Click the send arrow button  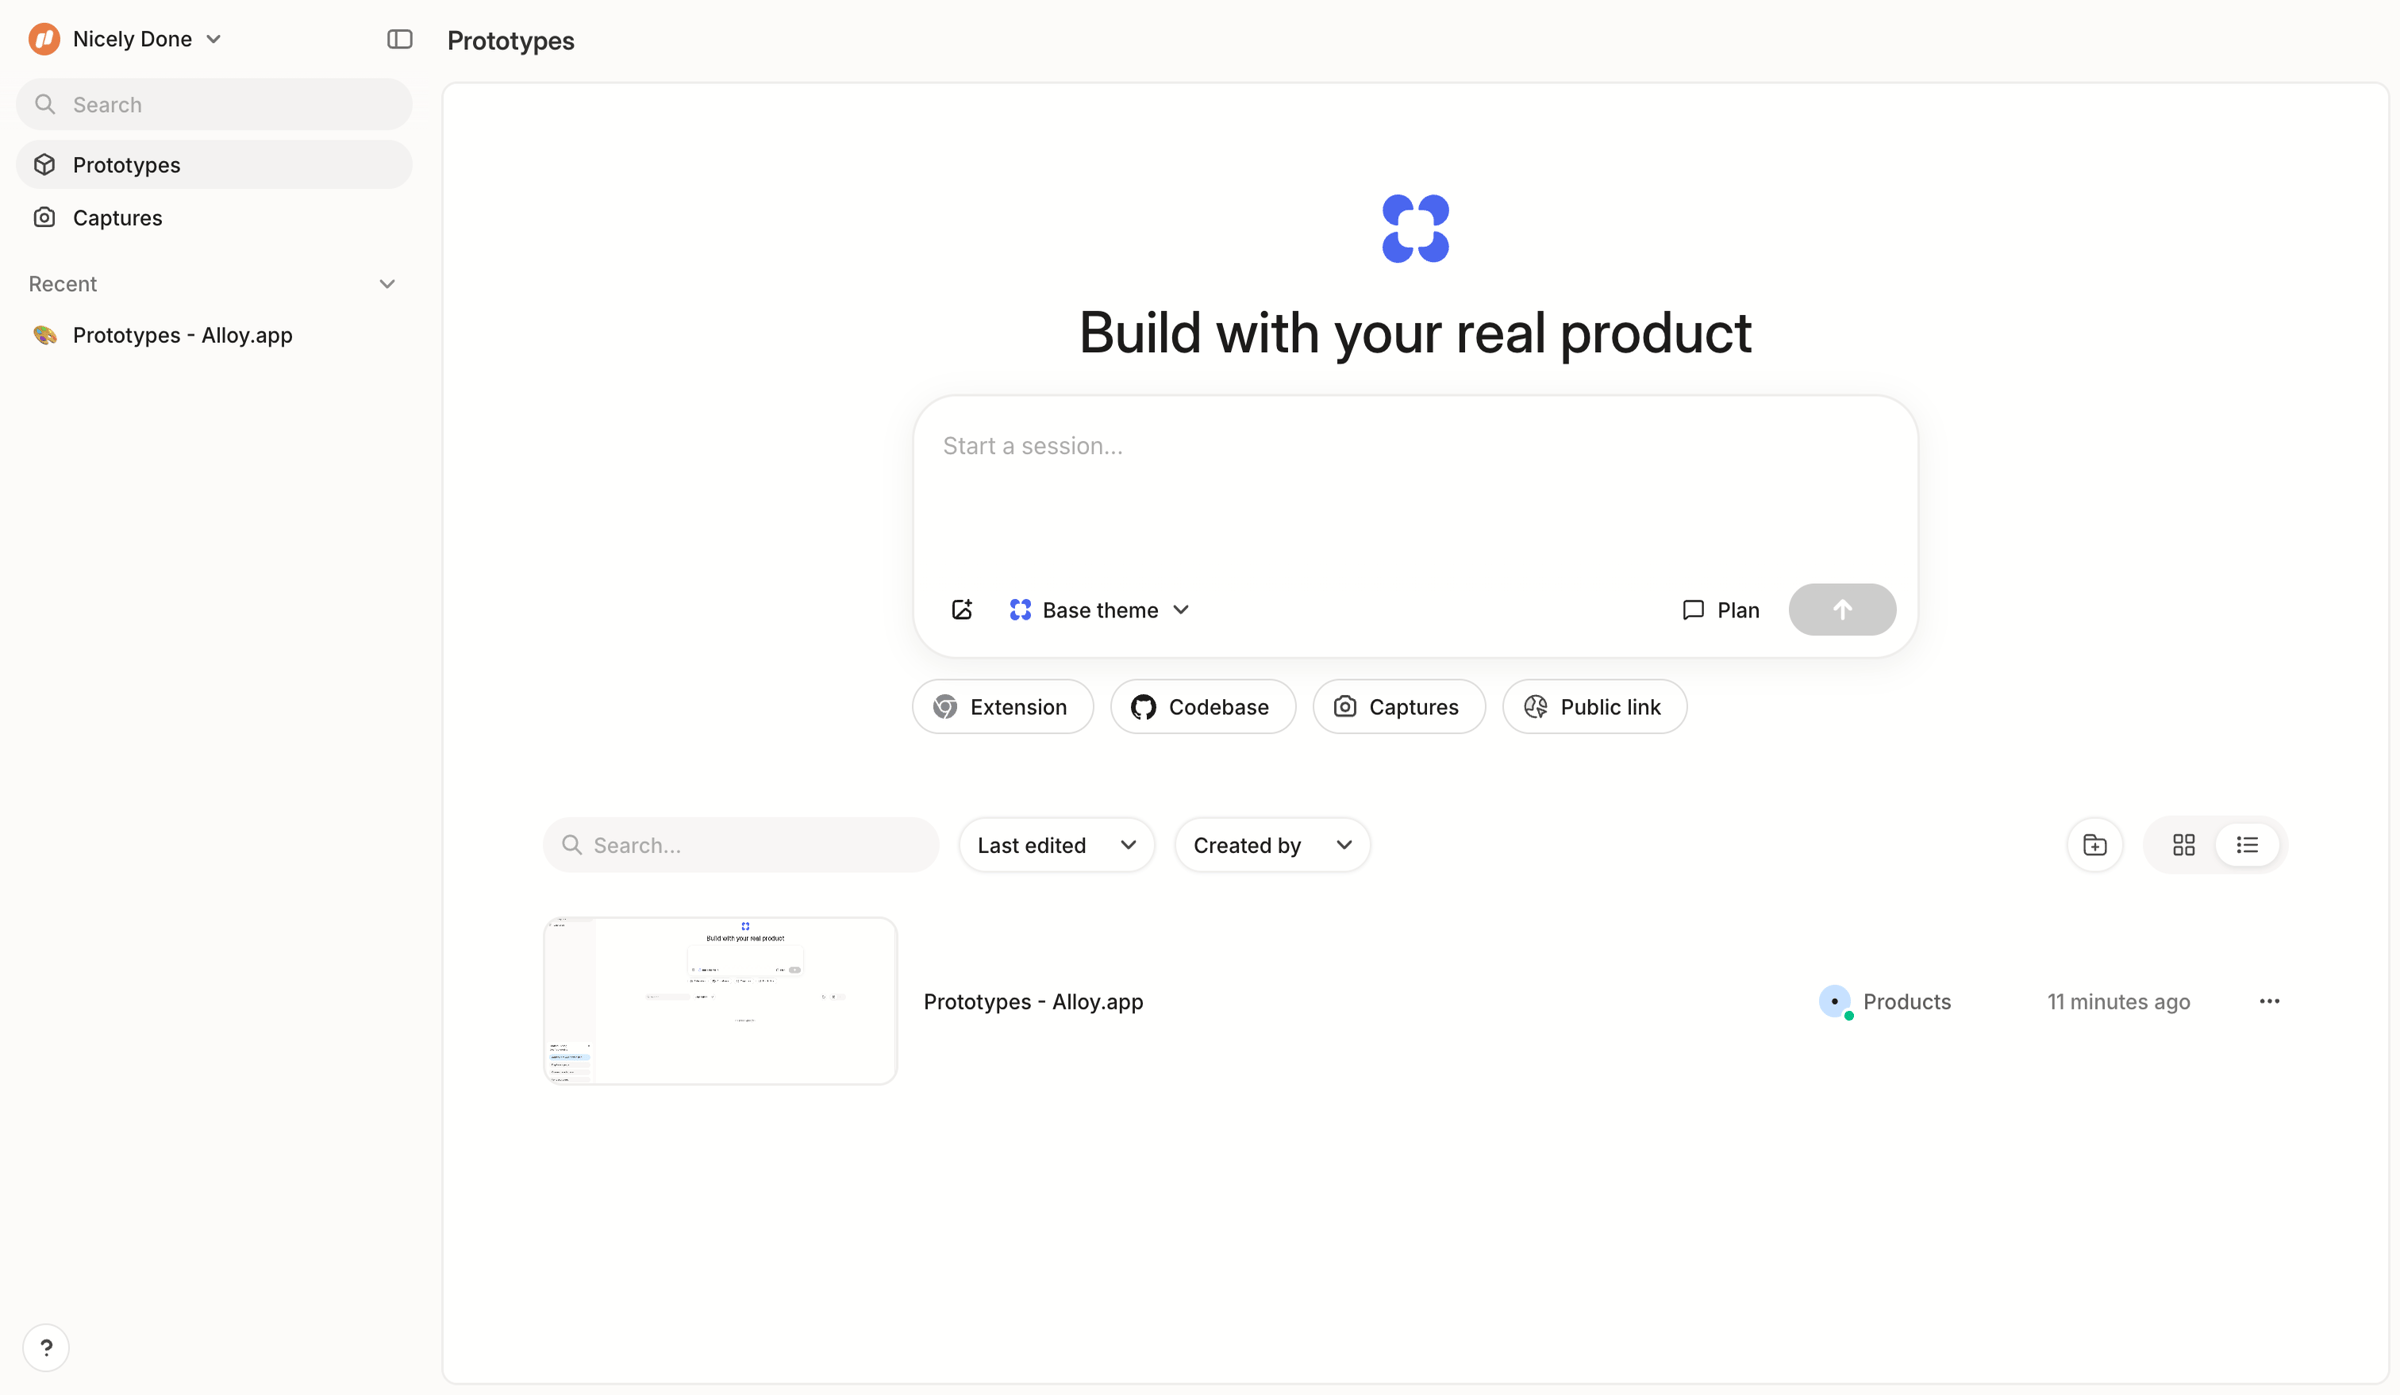point(1842,610)
